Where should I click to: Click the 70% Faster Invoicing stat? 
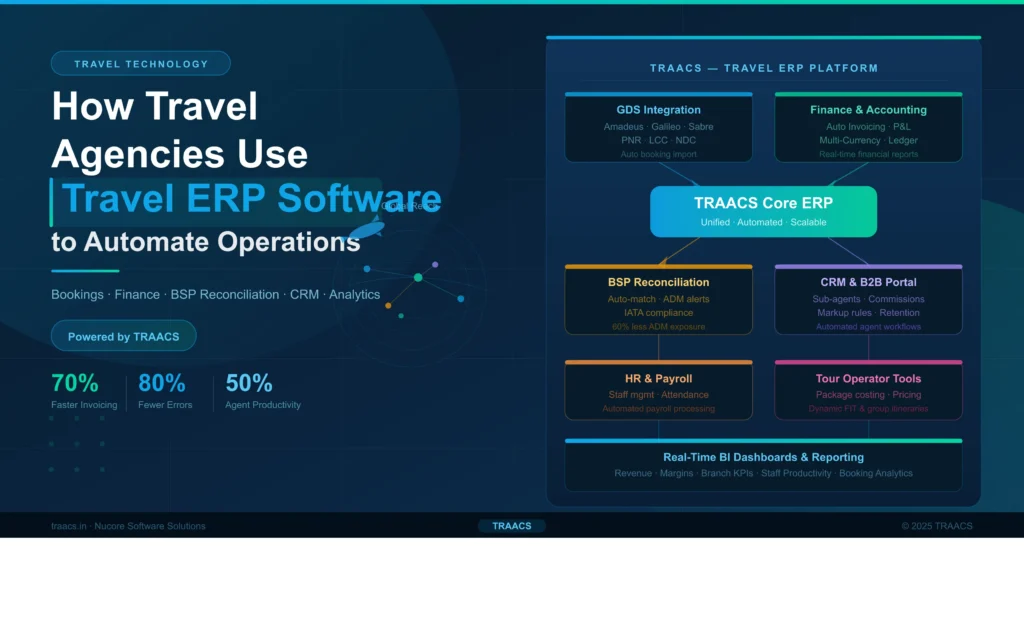84,391
